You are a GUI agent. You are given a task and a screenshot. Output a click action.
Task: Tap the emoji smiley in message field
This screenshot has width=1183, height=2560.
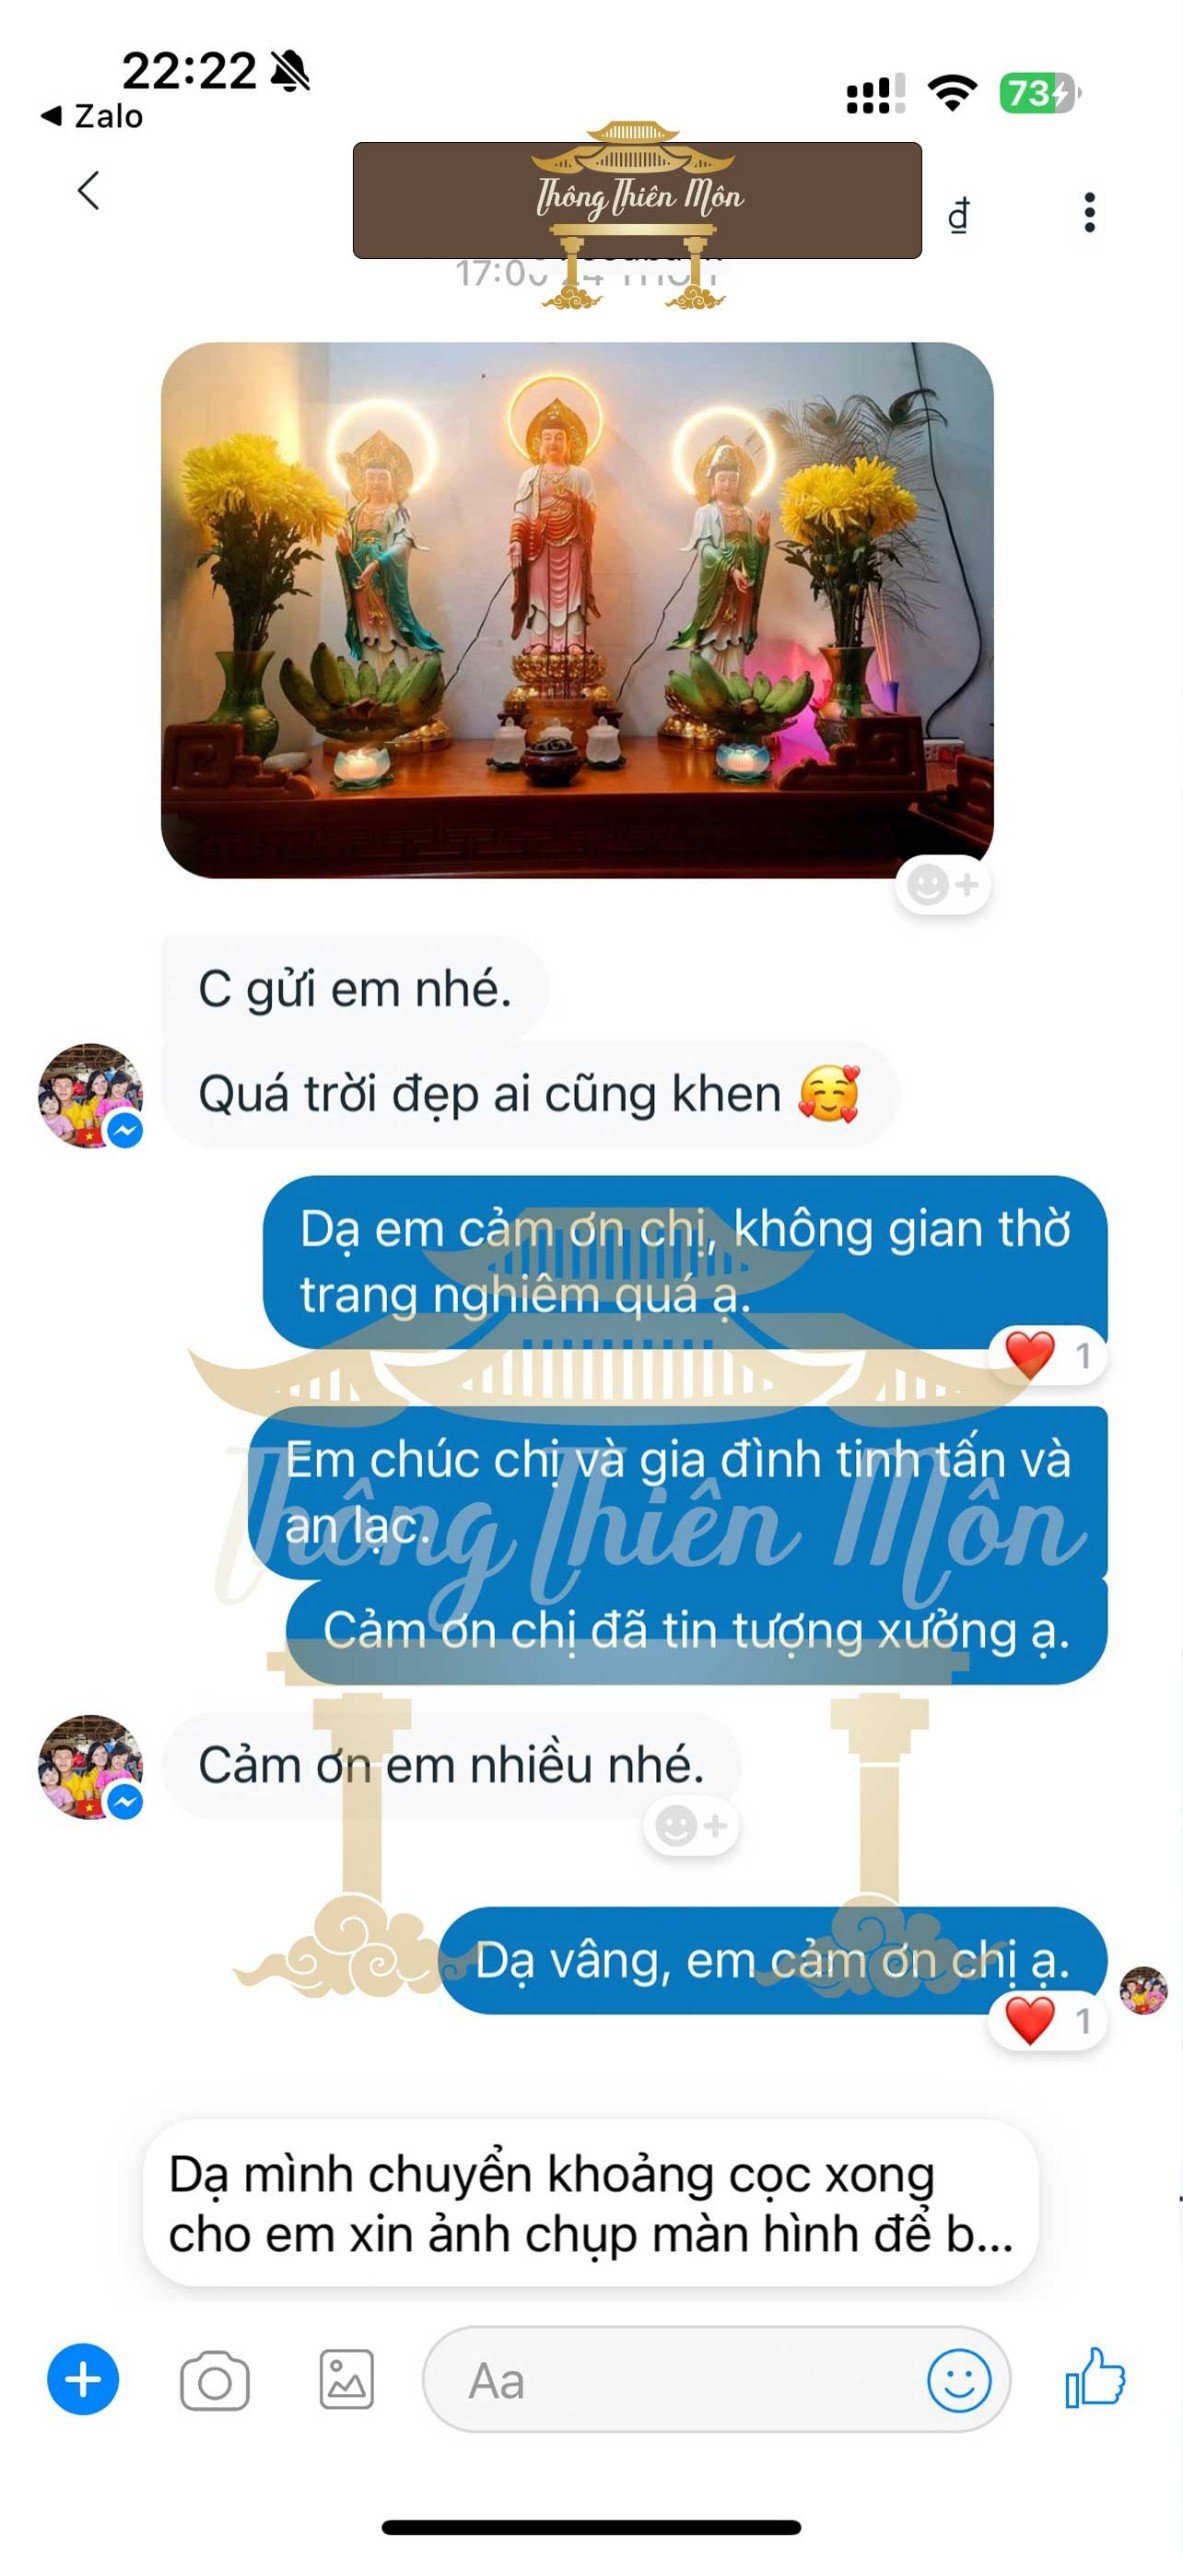(958, 2379)
